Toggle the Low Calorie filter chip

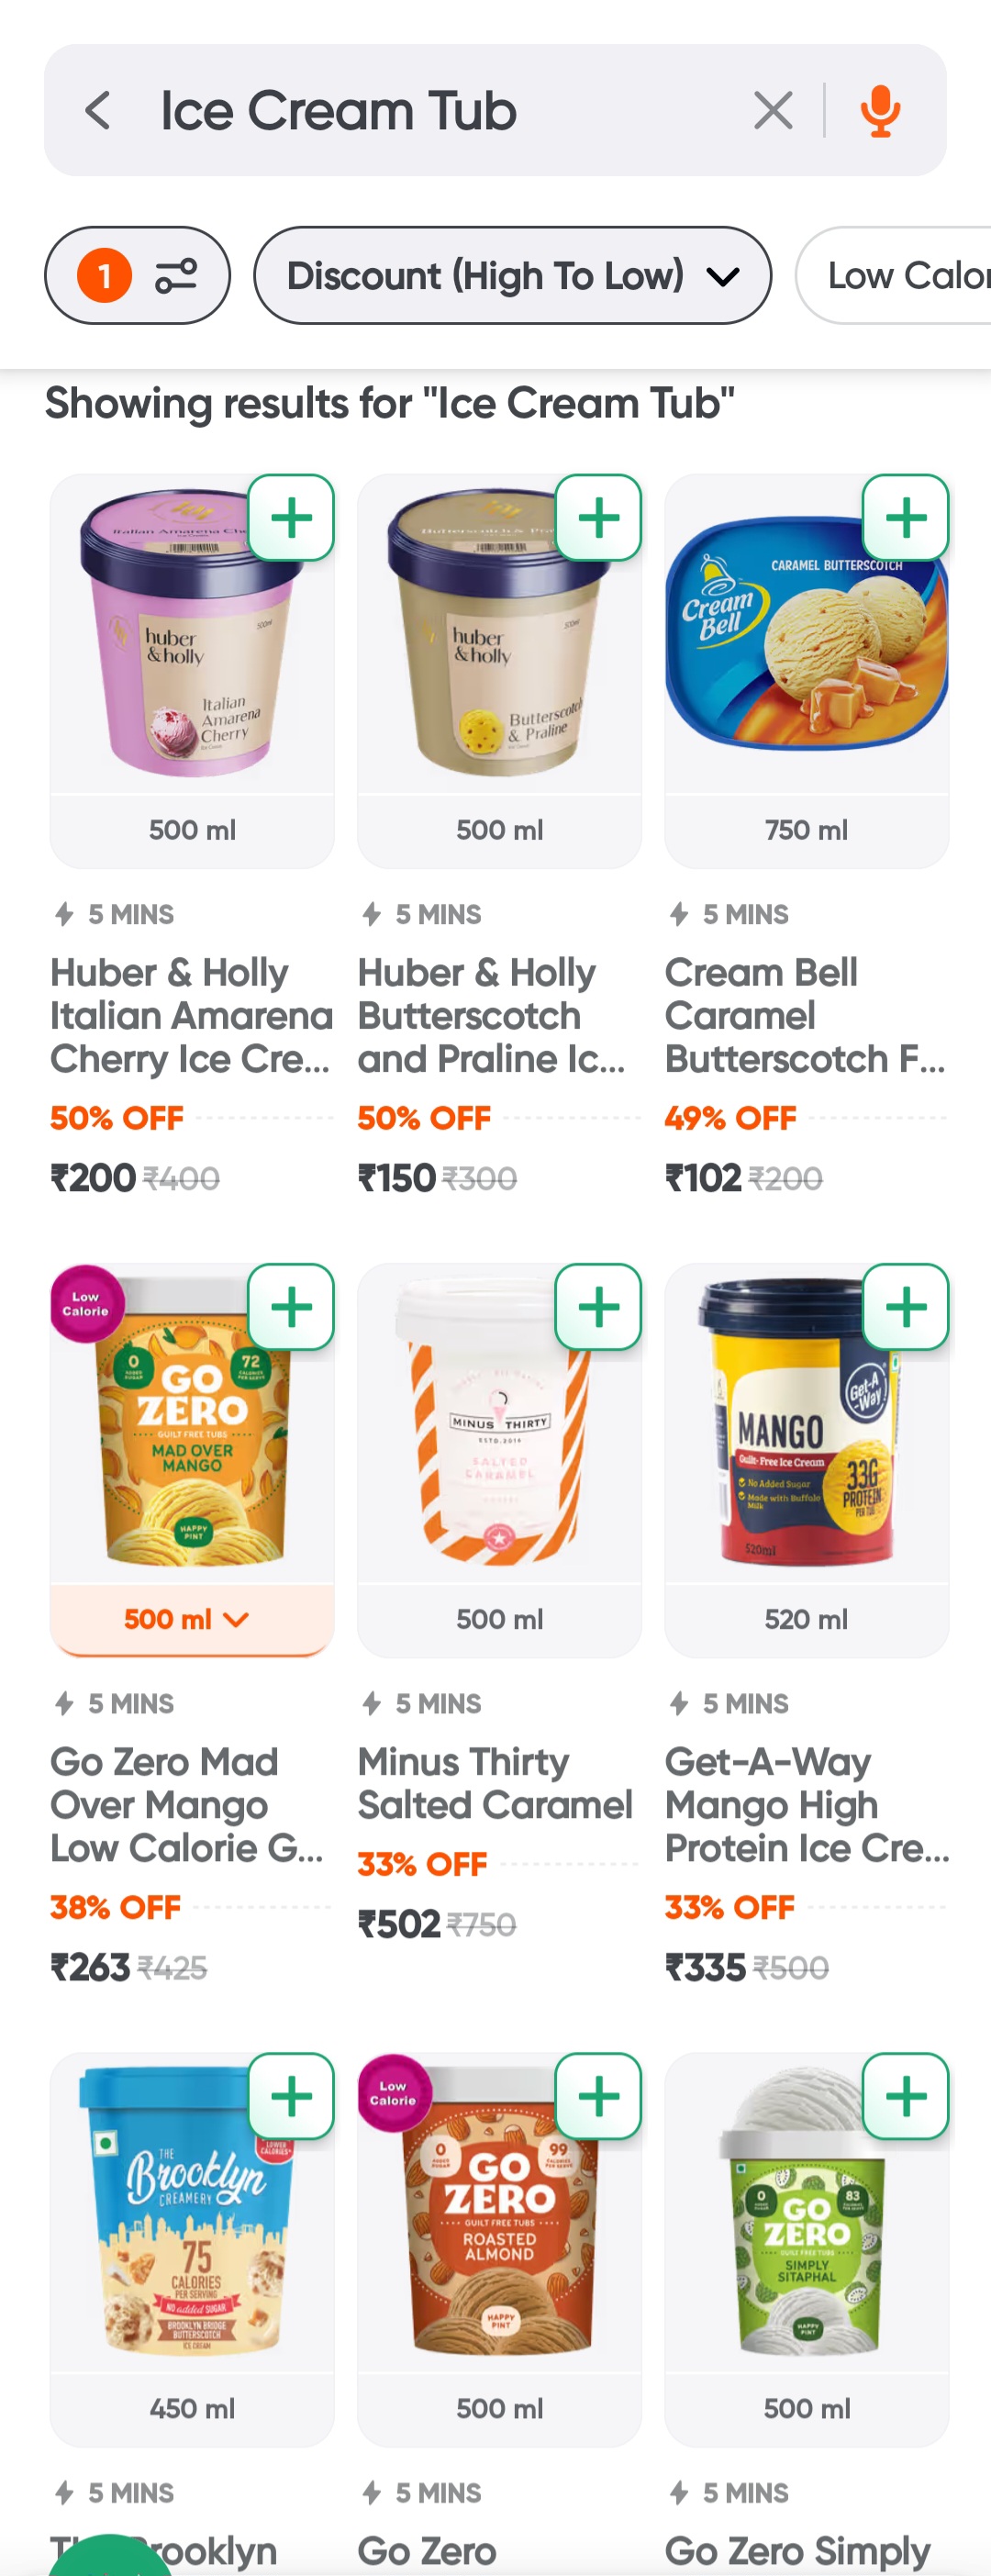(902, 276)
